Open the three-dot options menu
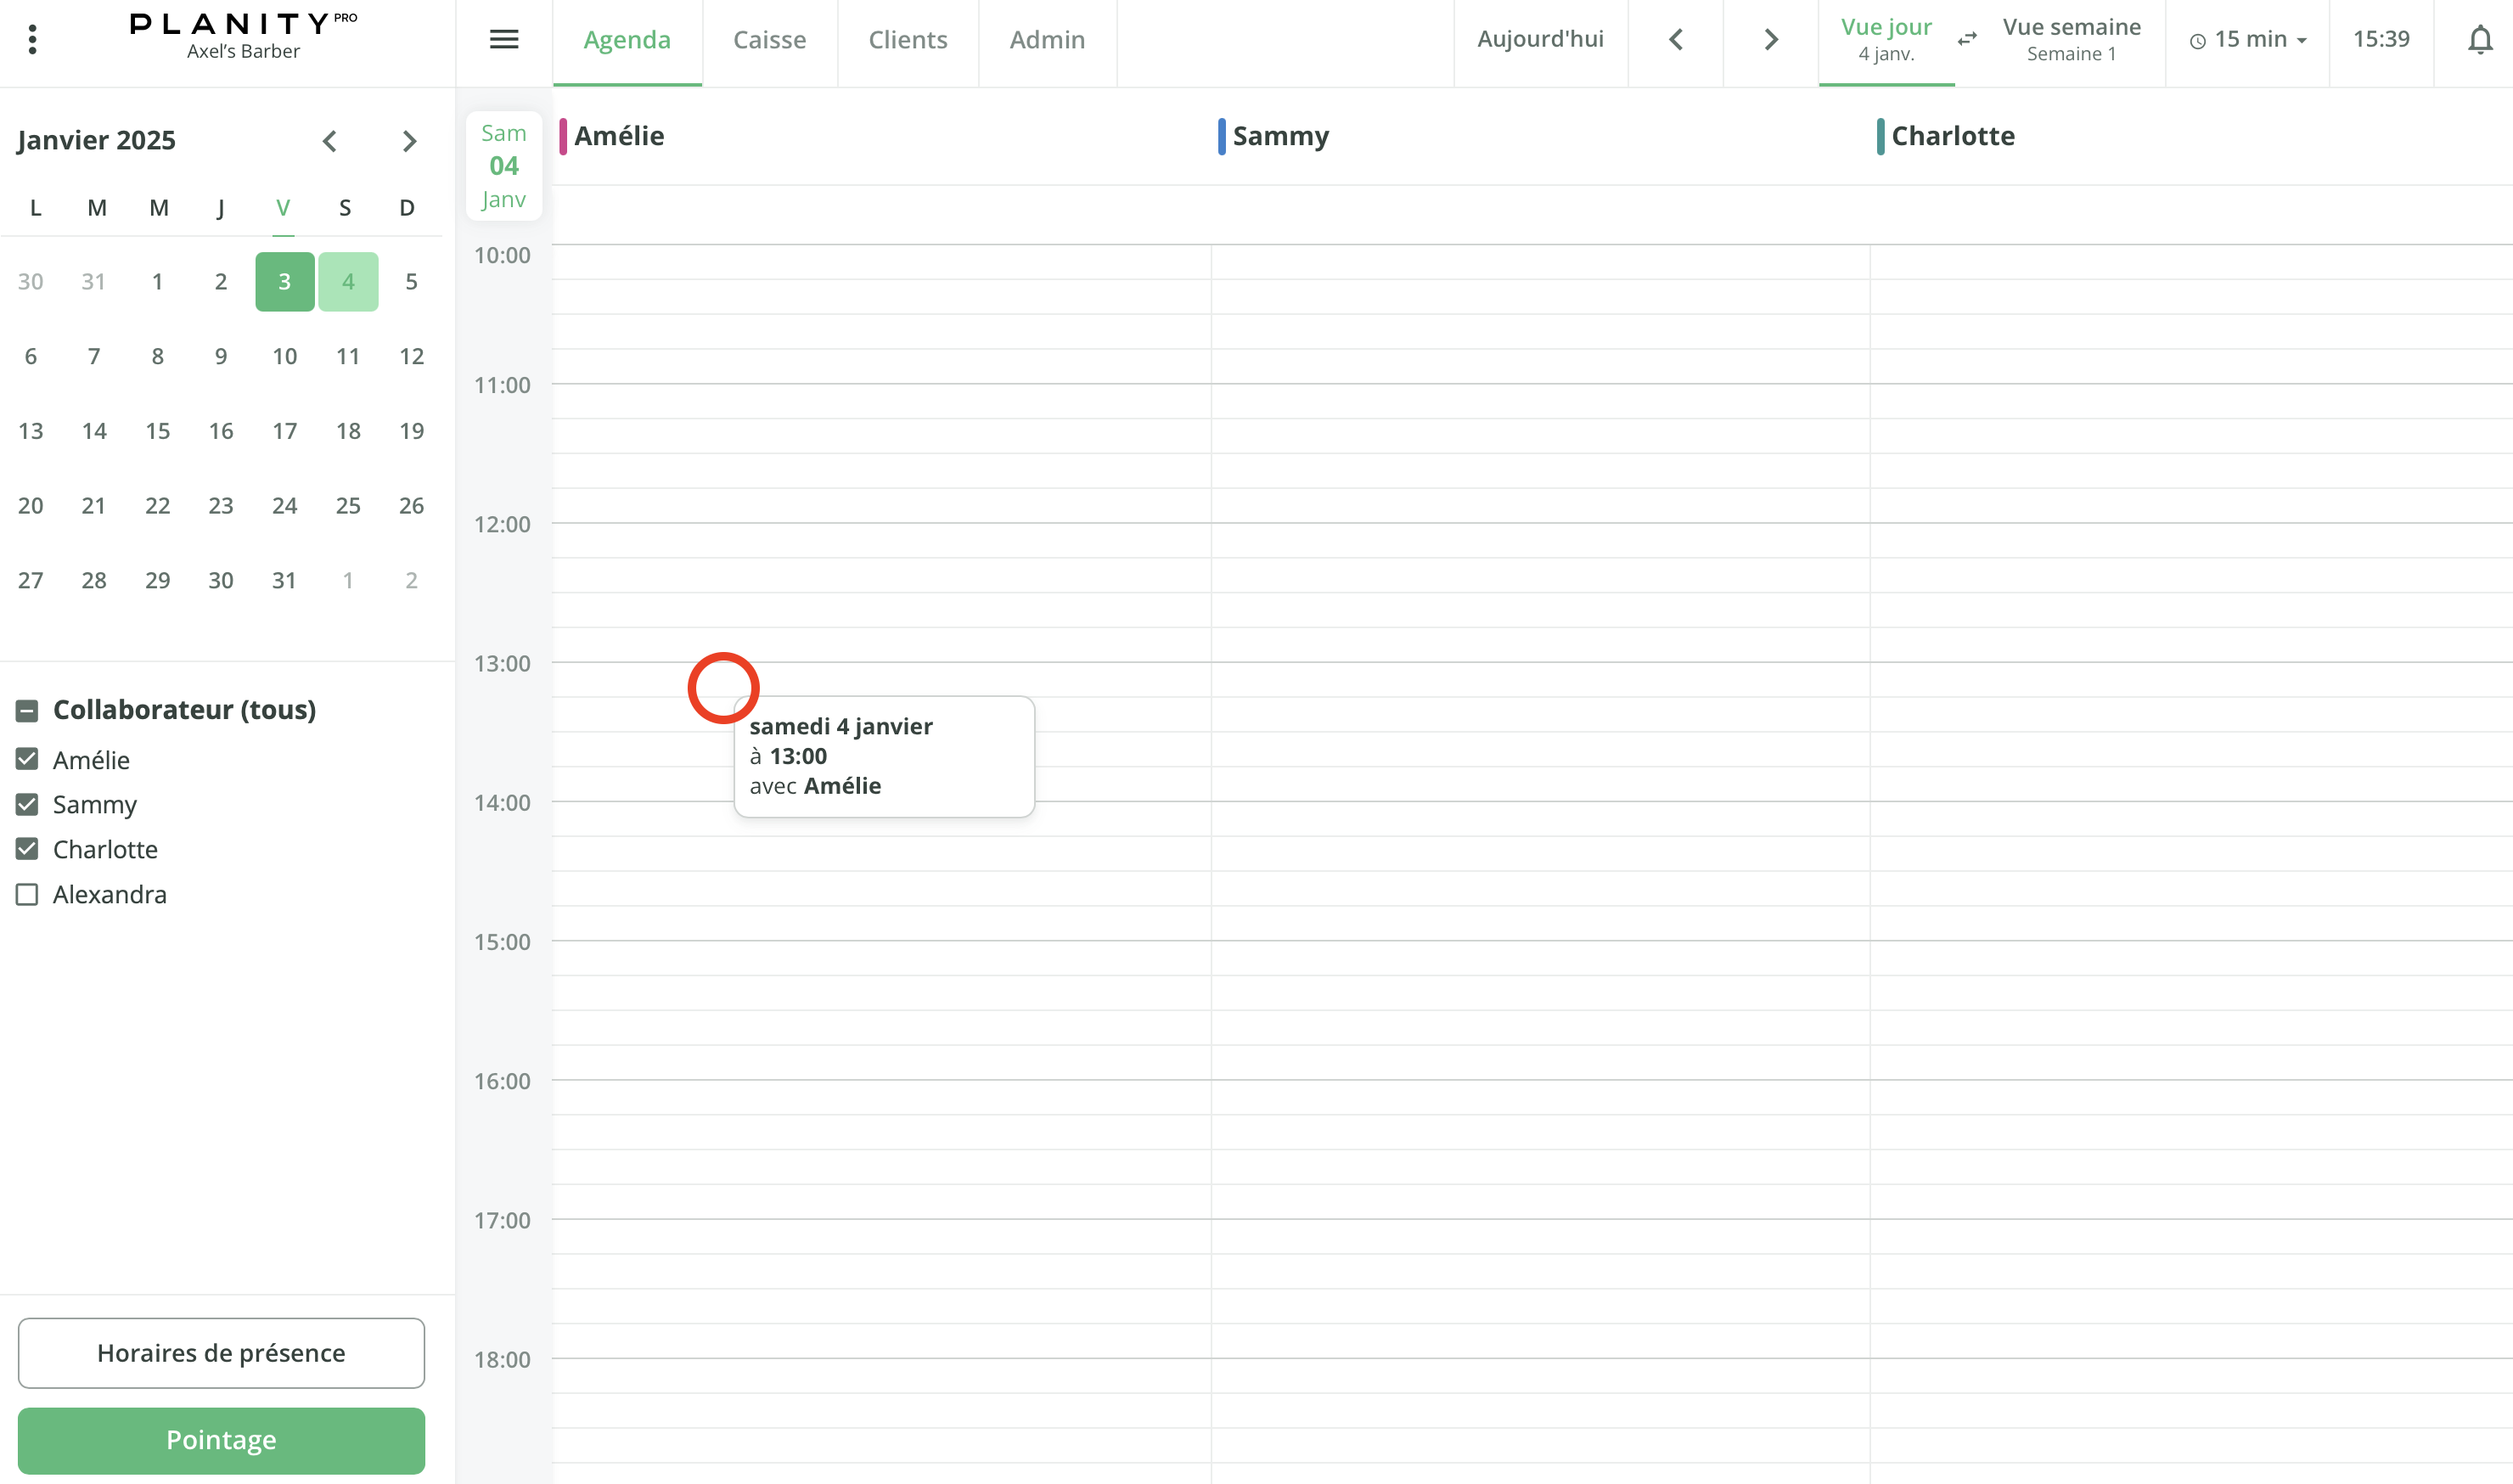Viewport: 2513px width, 1484px height. tap(33, 39)
